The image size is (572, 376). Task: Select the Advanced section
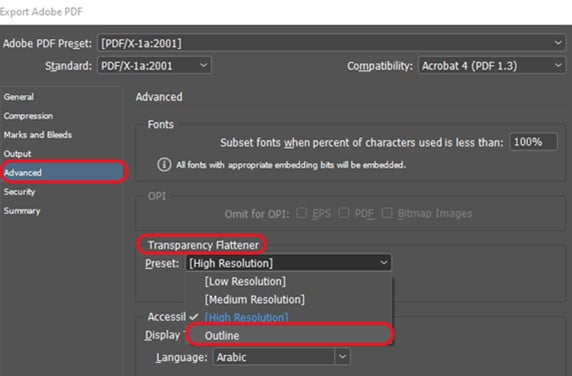click(x=63, y=172)
